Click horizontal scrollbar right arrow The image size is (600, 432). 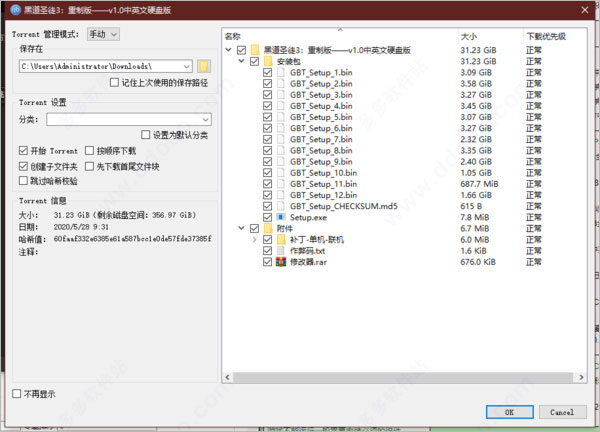[581, 377]
